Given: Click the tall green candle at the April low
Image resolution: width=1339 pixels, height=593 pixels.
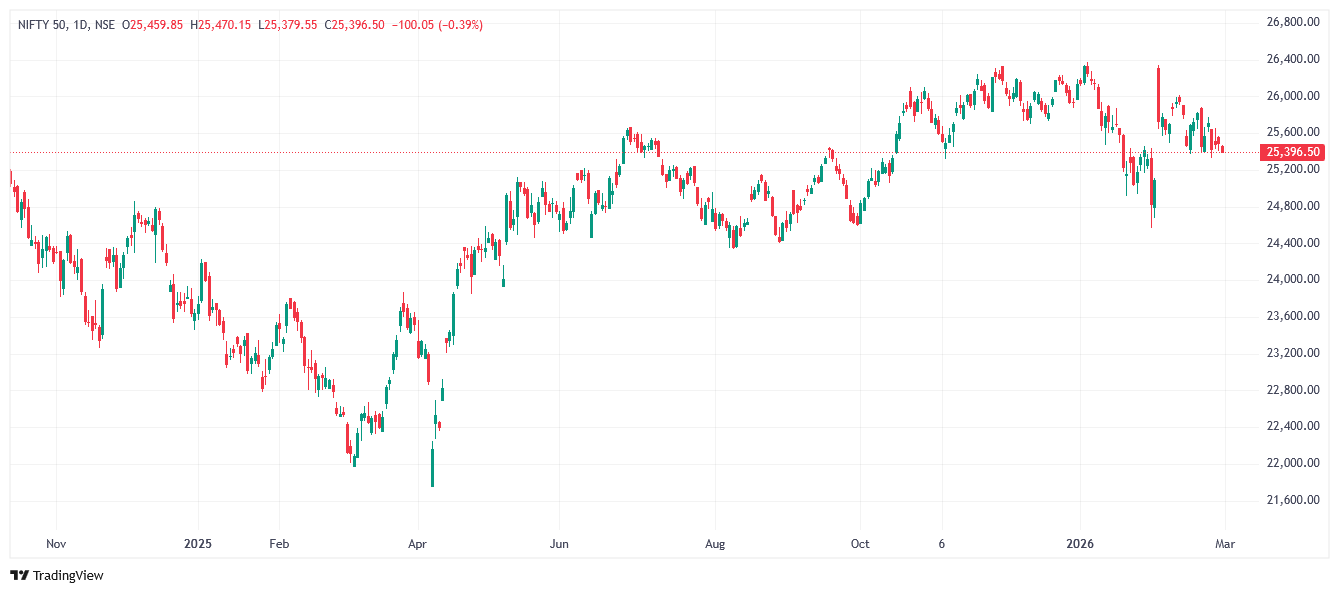Looking at the screenshot, I should [432, 467].
